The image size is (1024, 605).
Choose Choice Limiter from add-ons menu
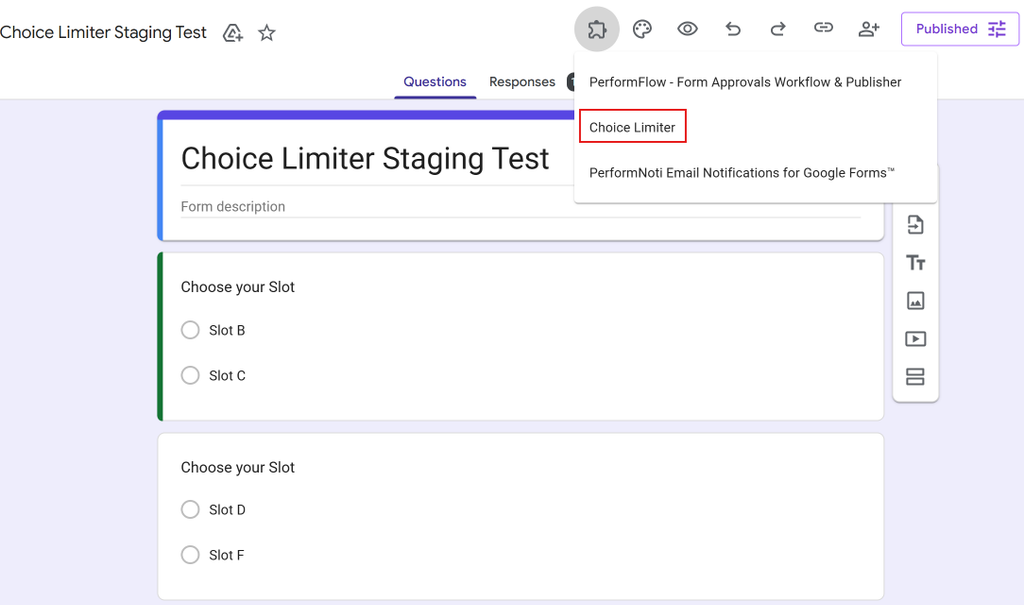point(632,127)
